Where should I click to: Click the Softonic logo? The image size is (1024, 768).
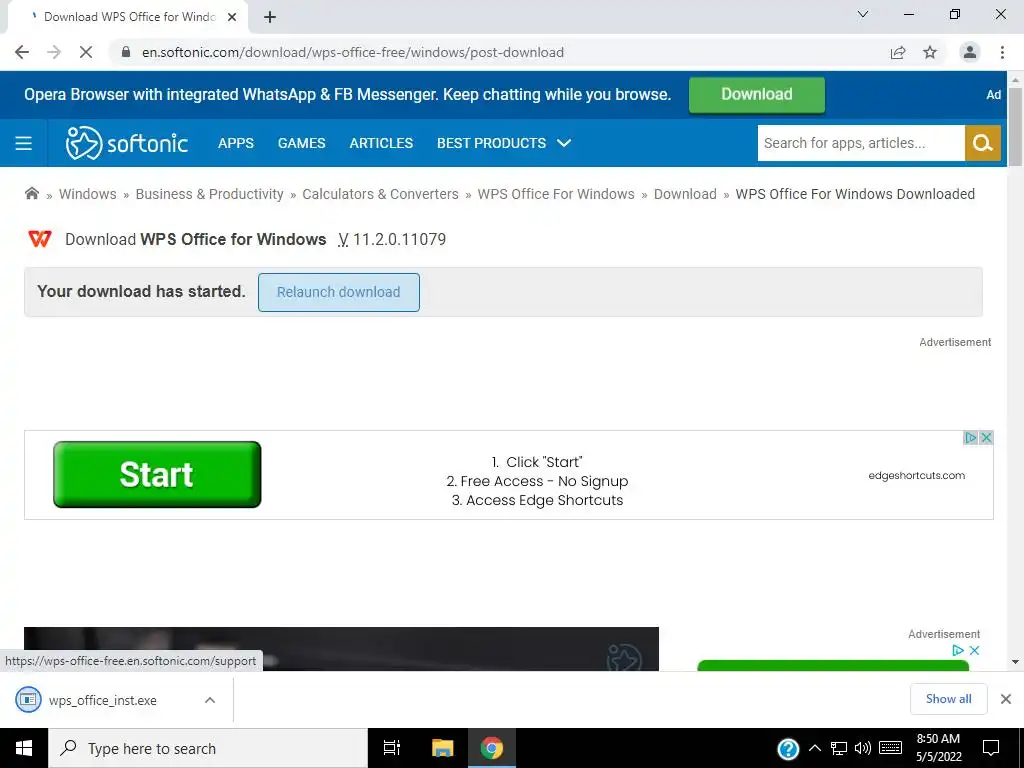coord(127,143)
